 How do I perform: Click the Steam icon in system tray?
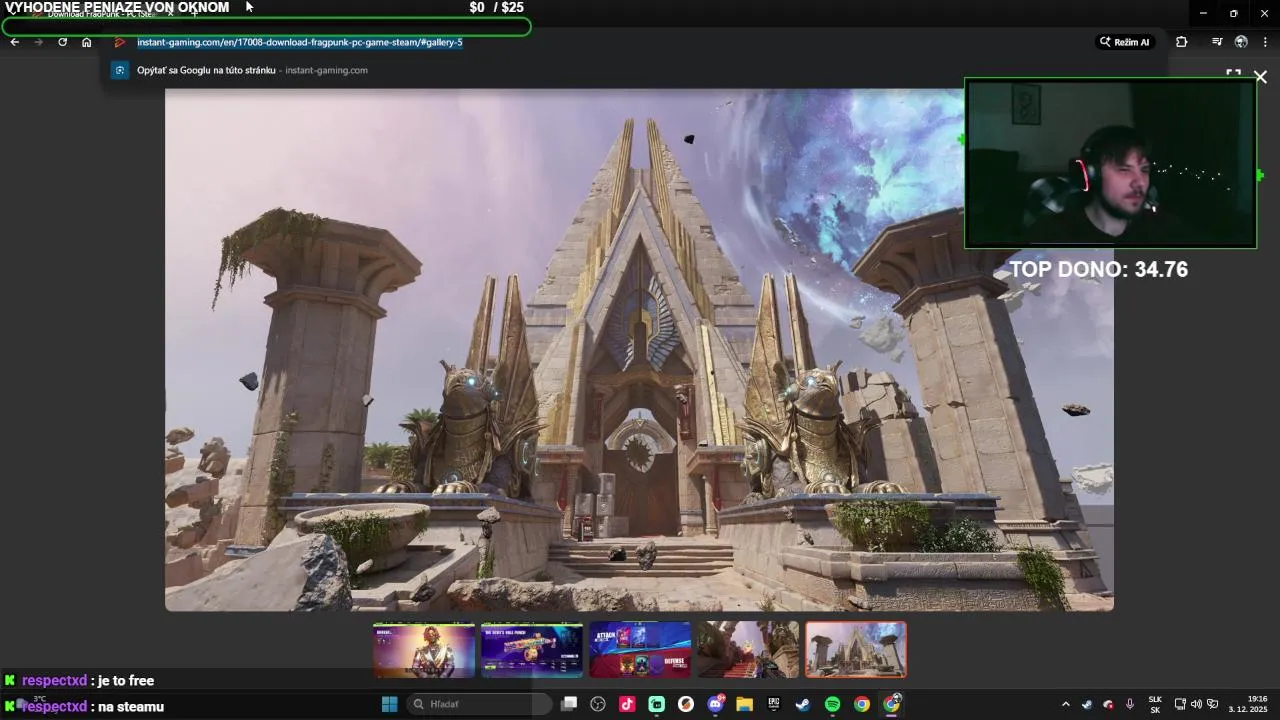coord(1087,704)
